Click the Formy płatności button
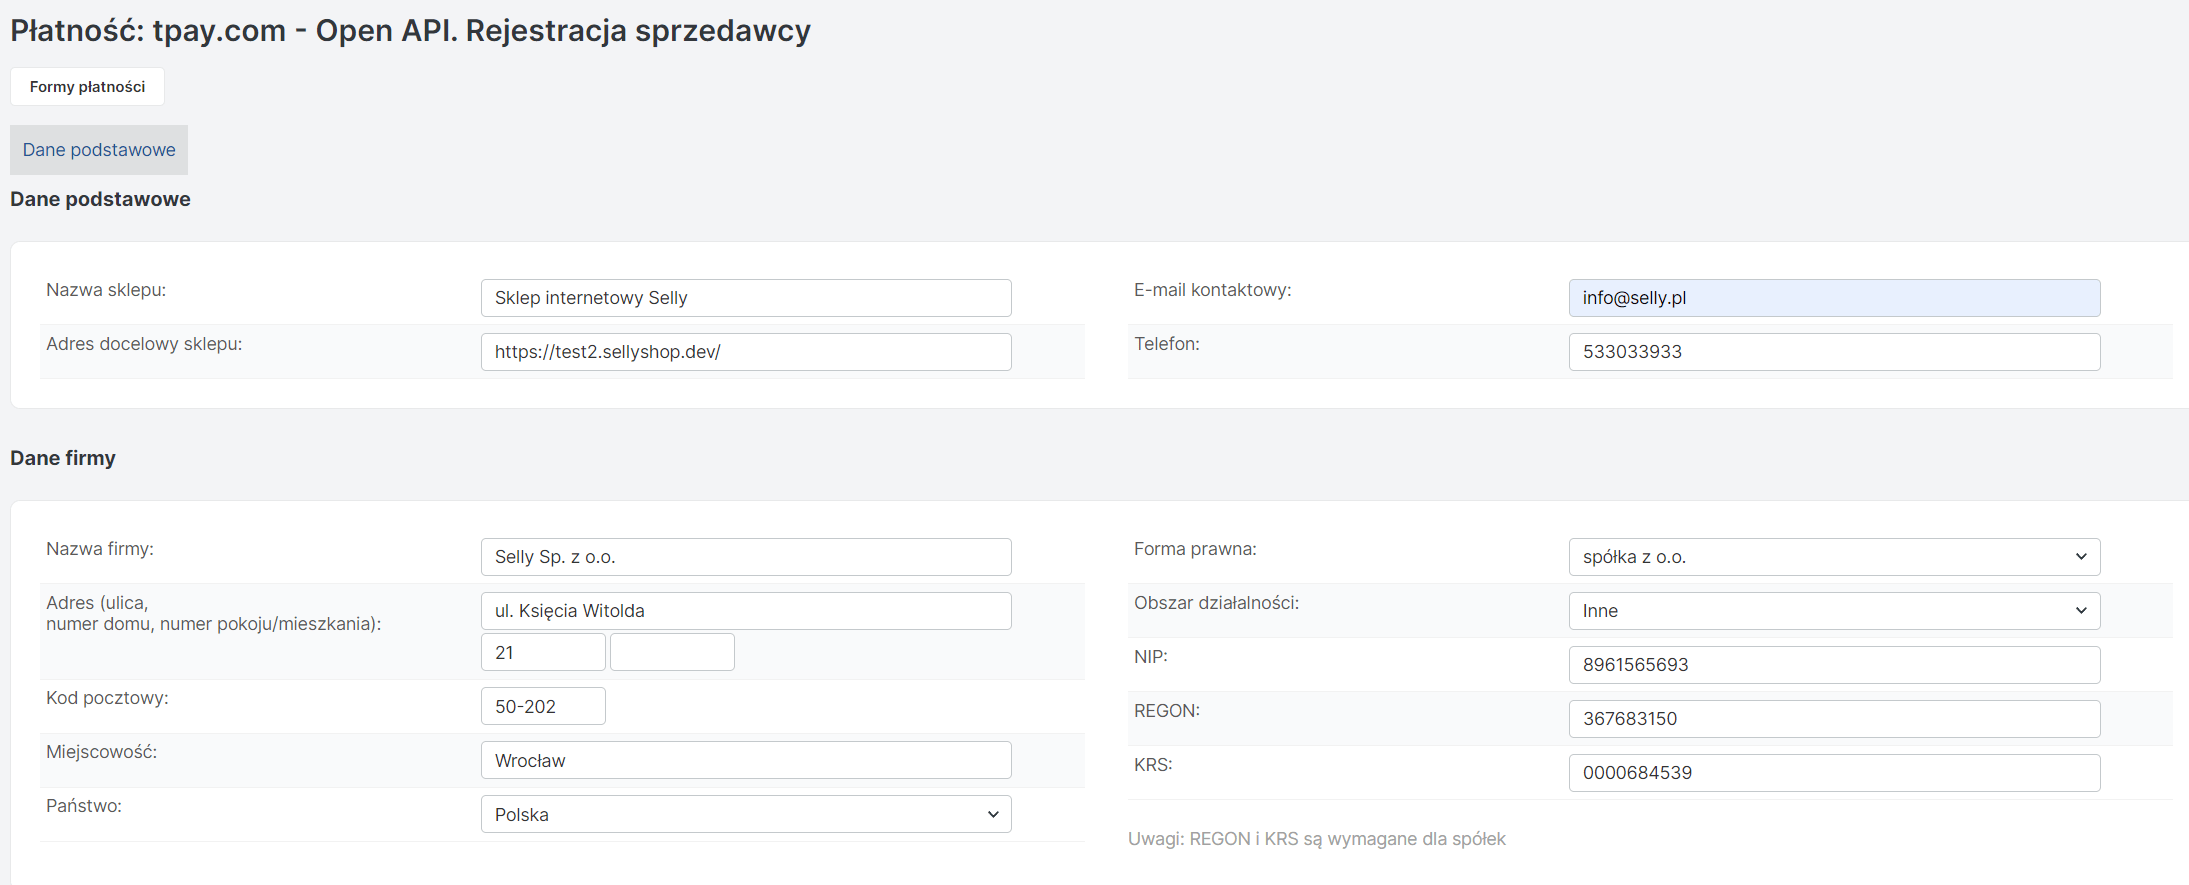 [87, 87]
